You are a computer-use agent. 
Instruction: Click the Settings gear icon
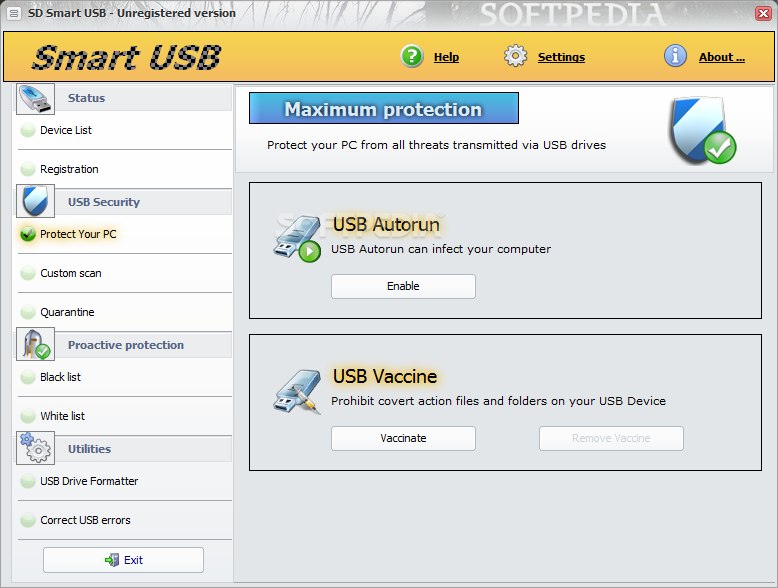[x=516, y=56]
